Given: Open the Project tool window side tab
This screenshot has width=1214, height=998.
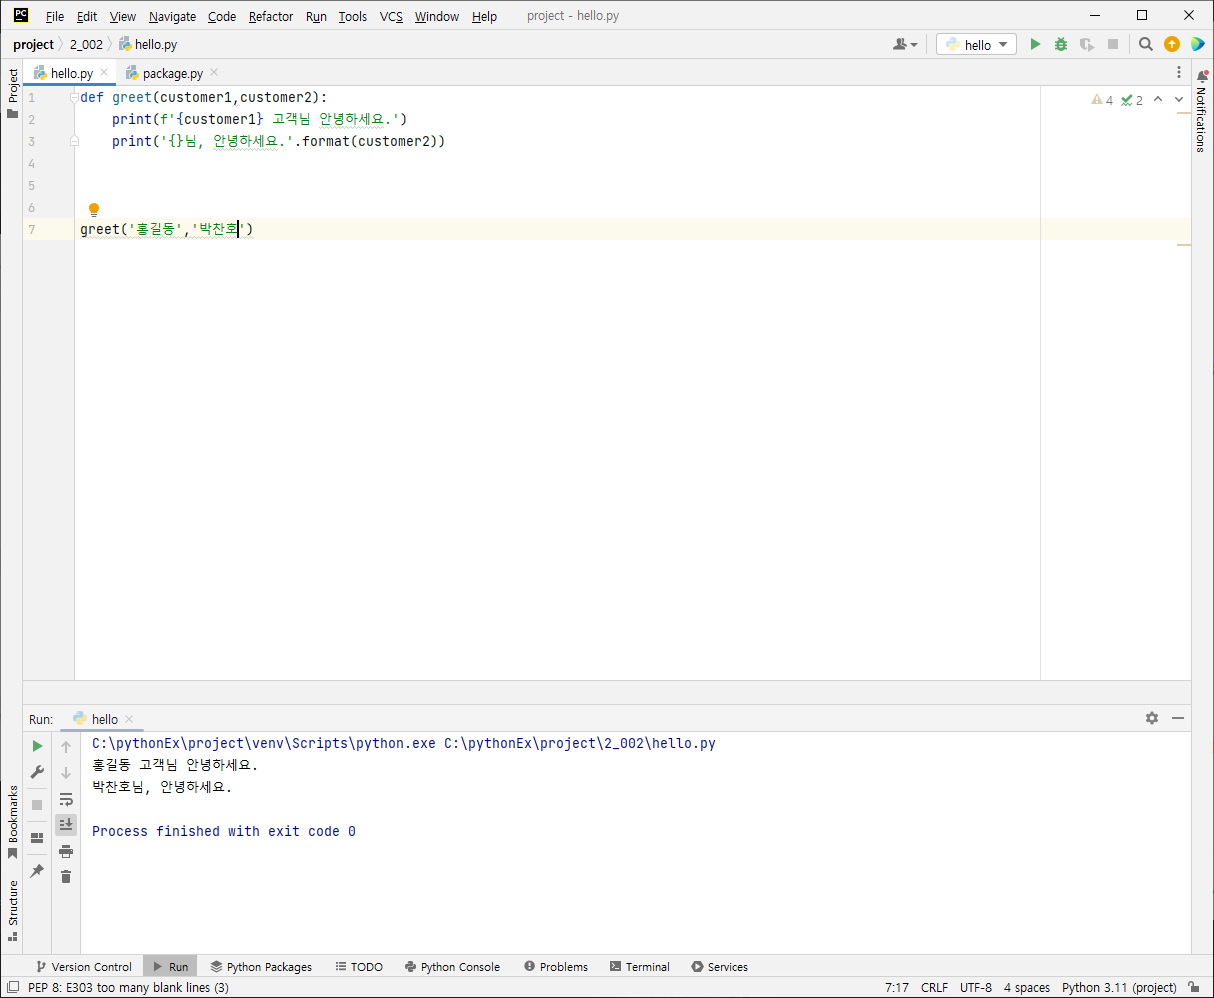Looking at the screenshot, I should point(12,93).
